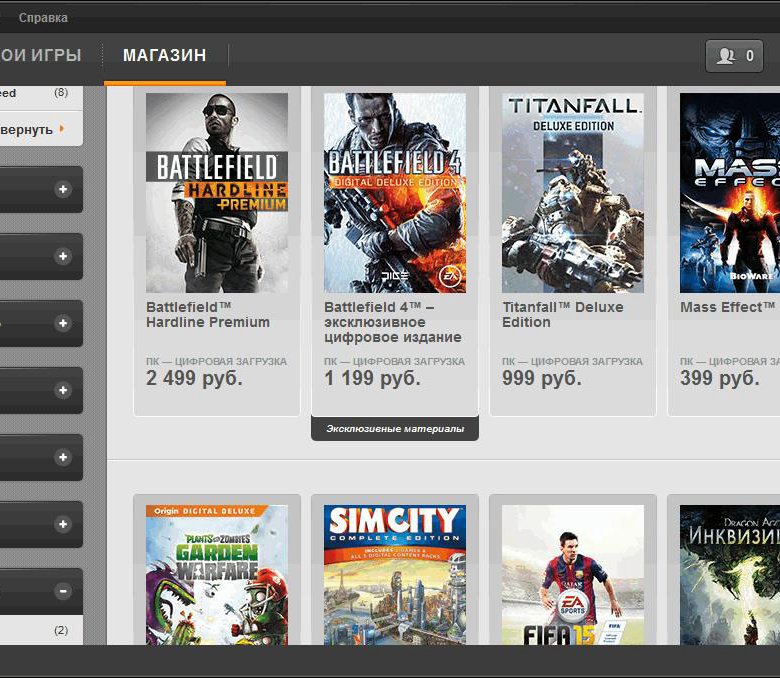Image resolution: width=780 pixels, height=678 pixels.
Task: Select the sidebar filter row with count (2)
Action: coord(41,630)
